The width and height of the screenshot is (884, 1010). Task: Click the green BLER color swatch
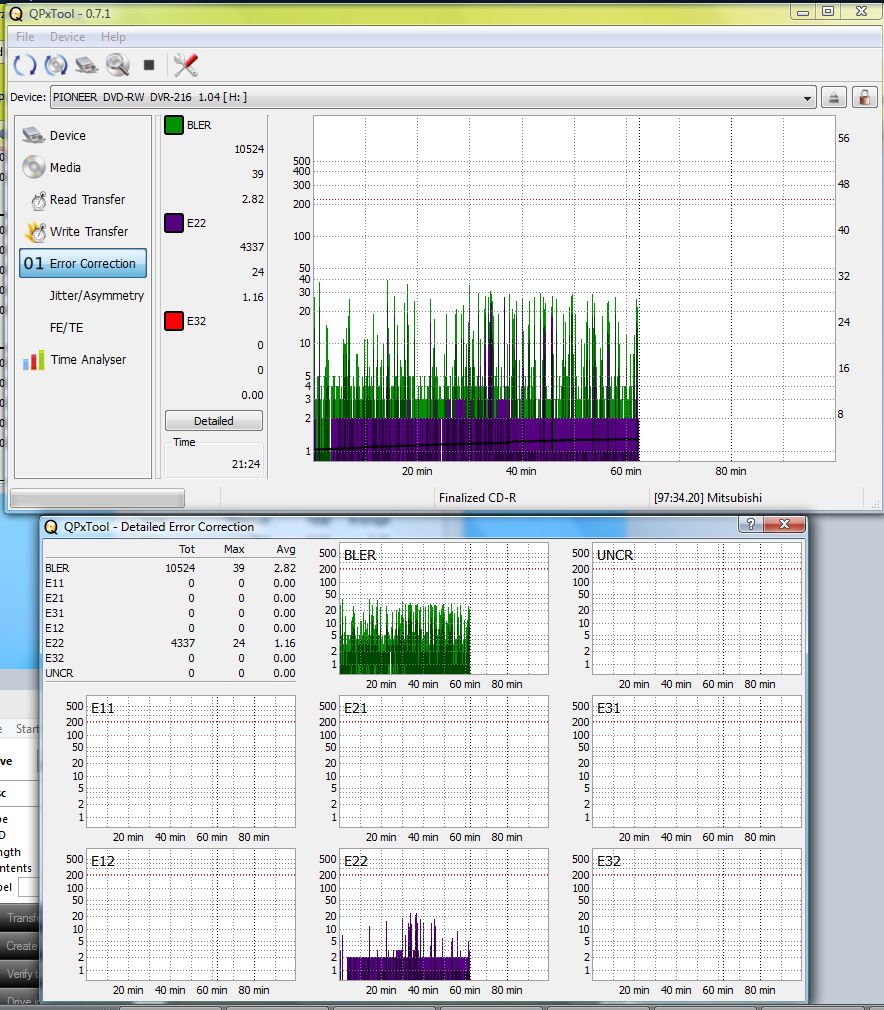[x=174, y=125]
